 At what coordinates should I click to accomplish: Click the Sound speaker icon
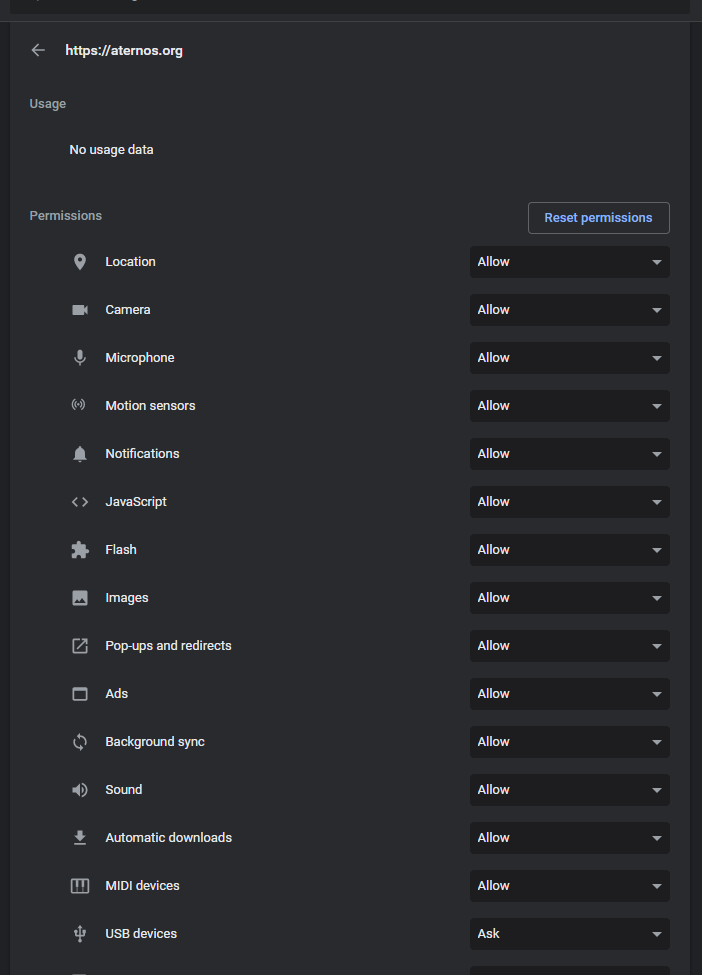[80, 790]
